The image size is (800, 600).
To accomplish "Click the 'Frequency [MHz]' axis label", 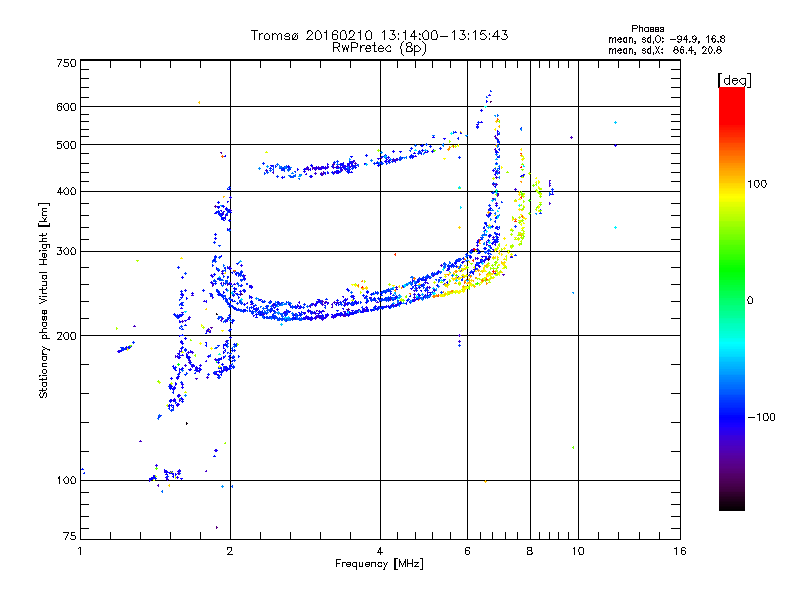I will pyautogui.click(x=379, y=564).
